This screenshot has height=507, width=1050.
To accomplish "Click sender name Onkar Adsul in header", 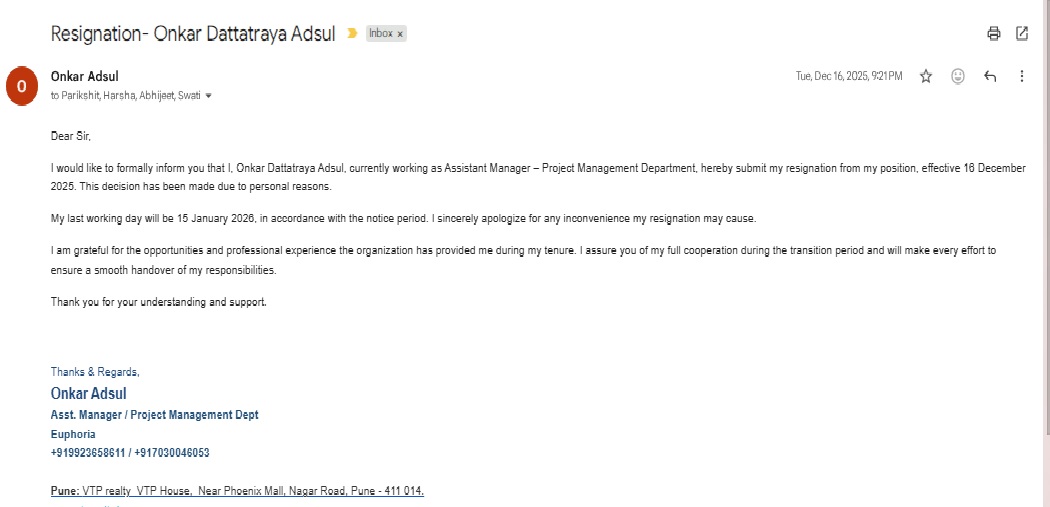I will [85, 76].
